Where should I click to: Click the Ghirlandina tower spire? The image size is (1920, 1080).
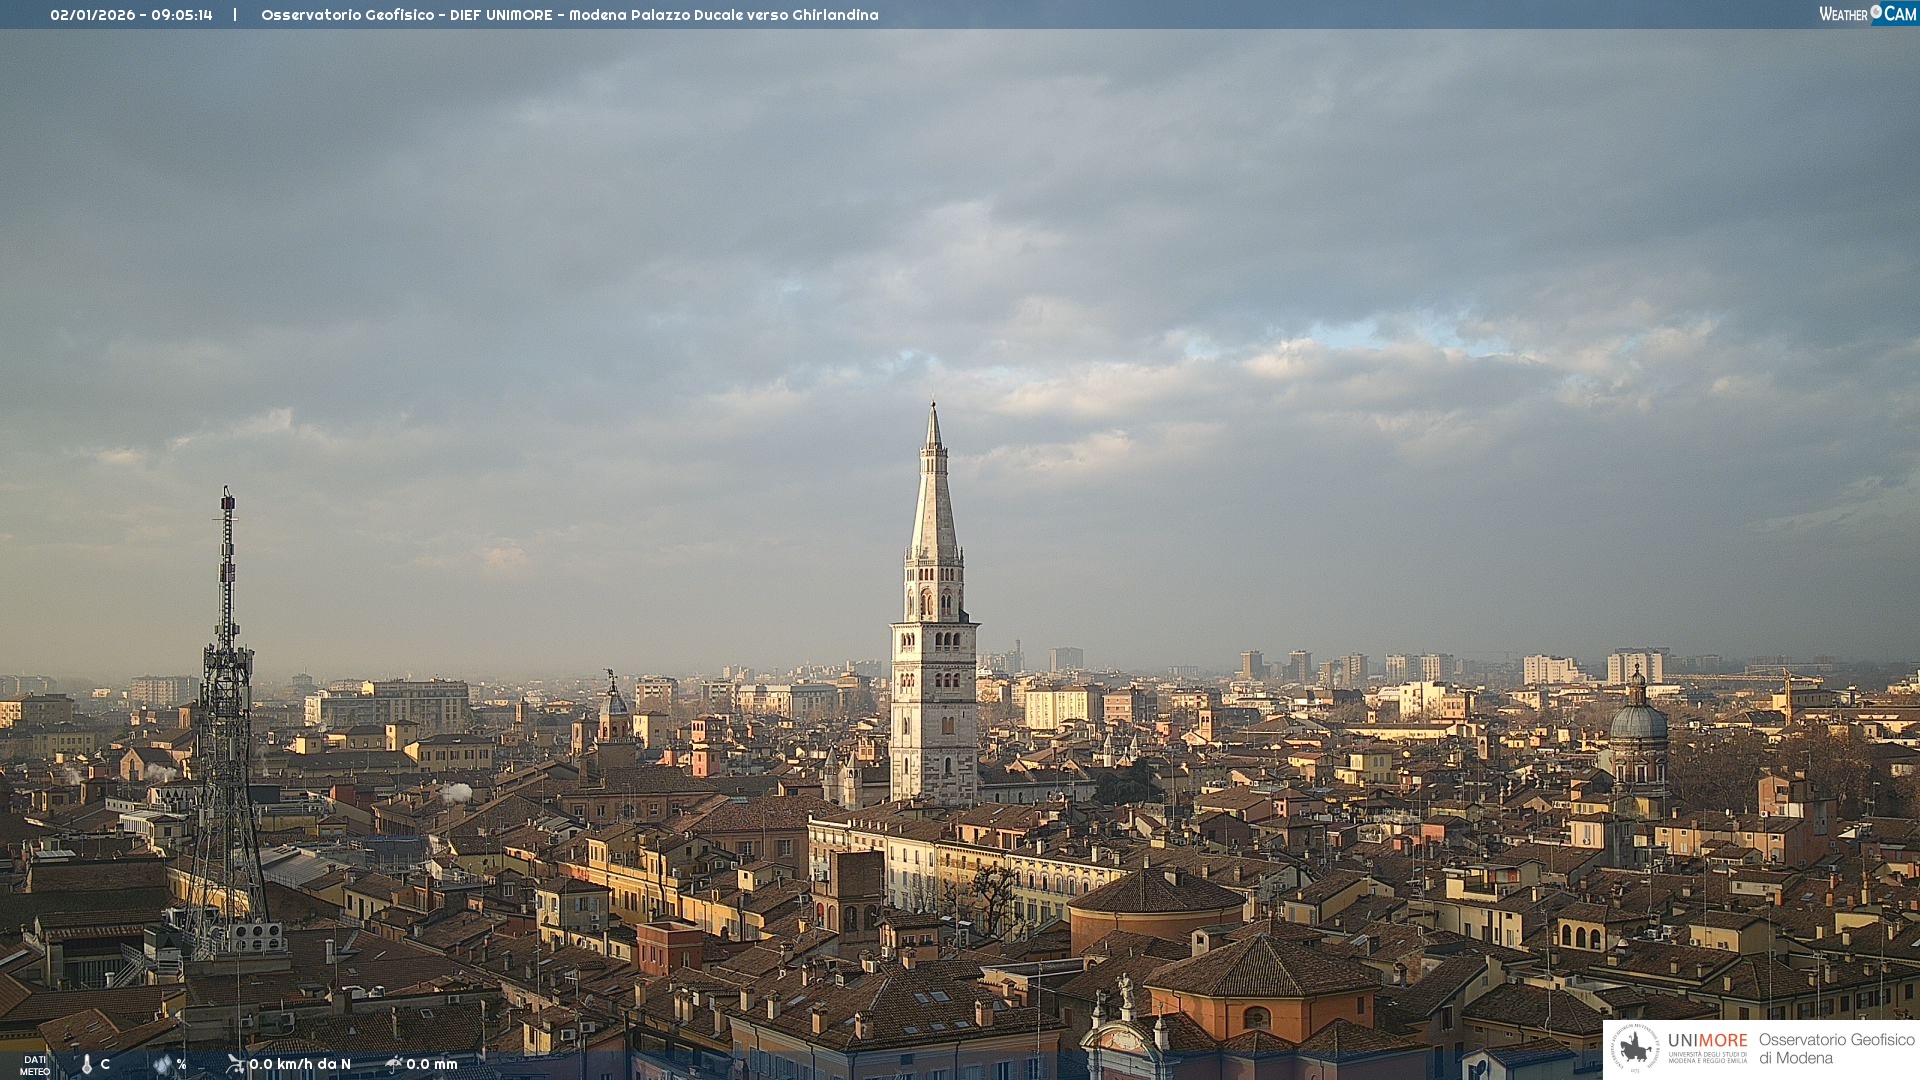coord(934,500)
